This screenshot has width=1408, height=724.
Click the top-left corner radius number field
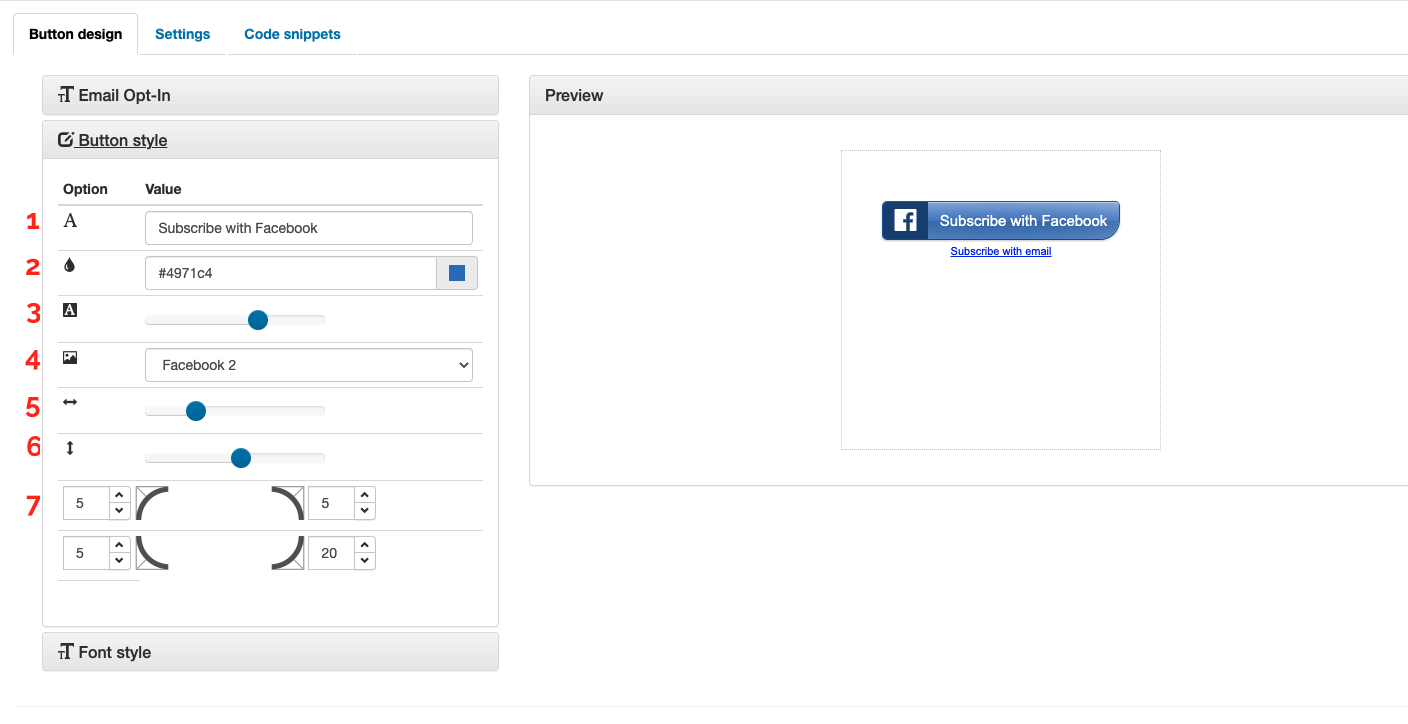(86, 503)
